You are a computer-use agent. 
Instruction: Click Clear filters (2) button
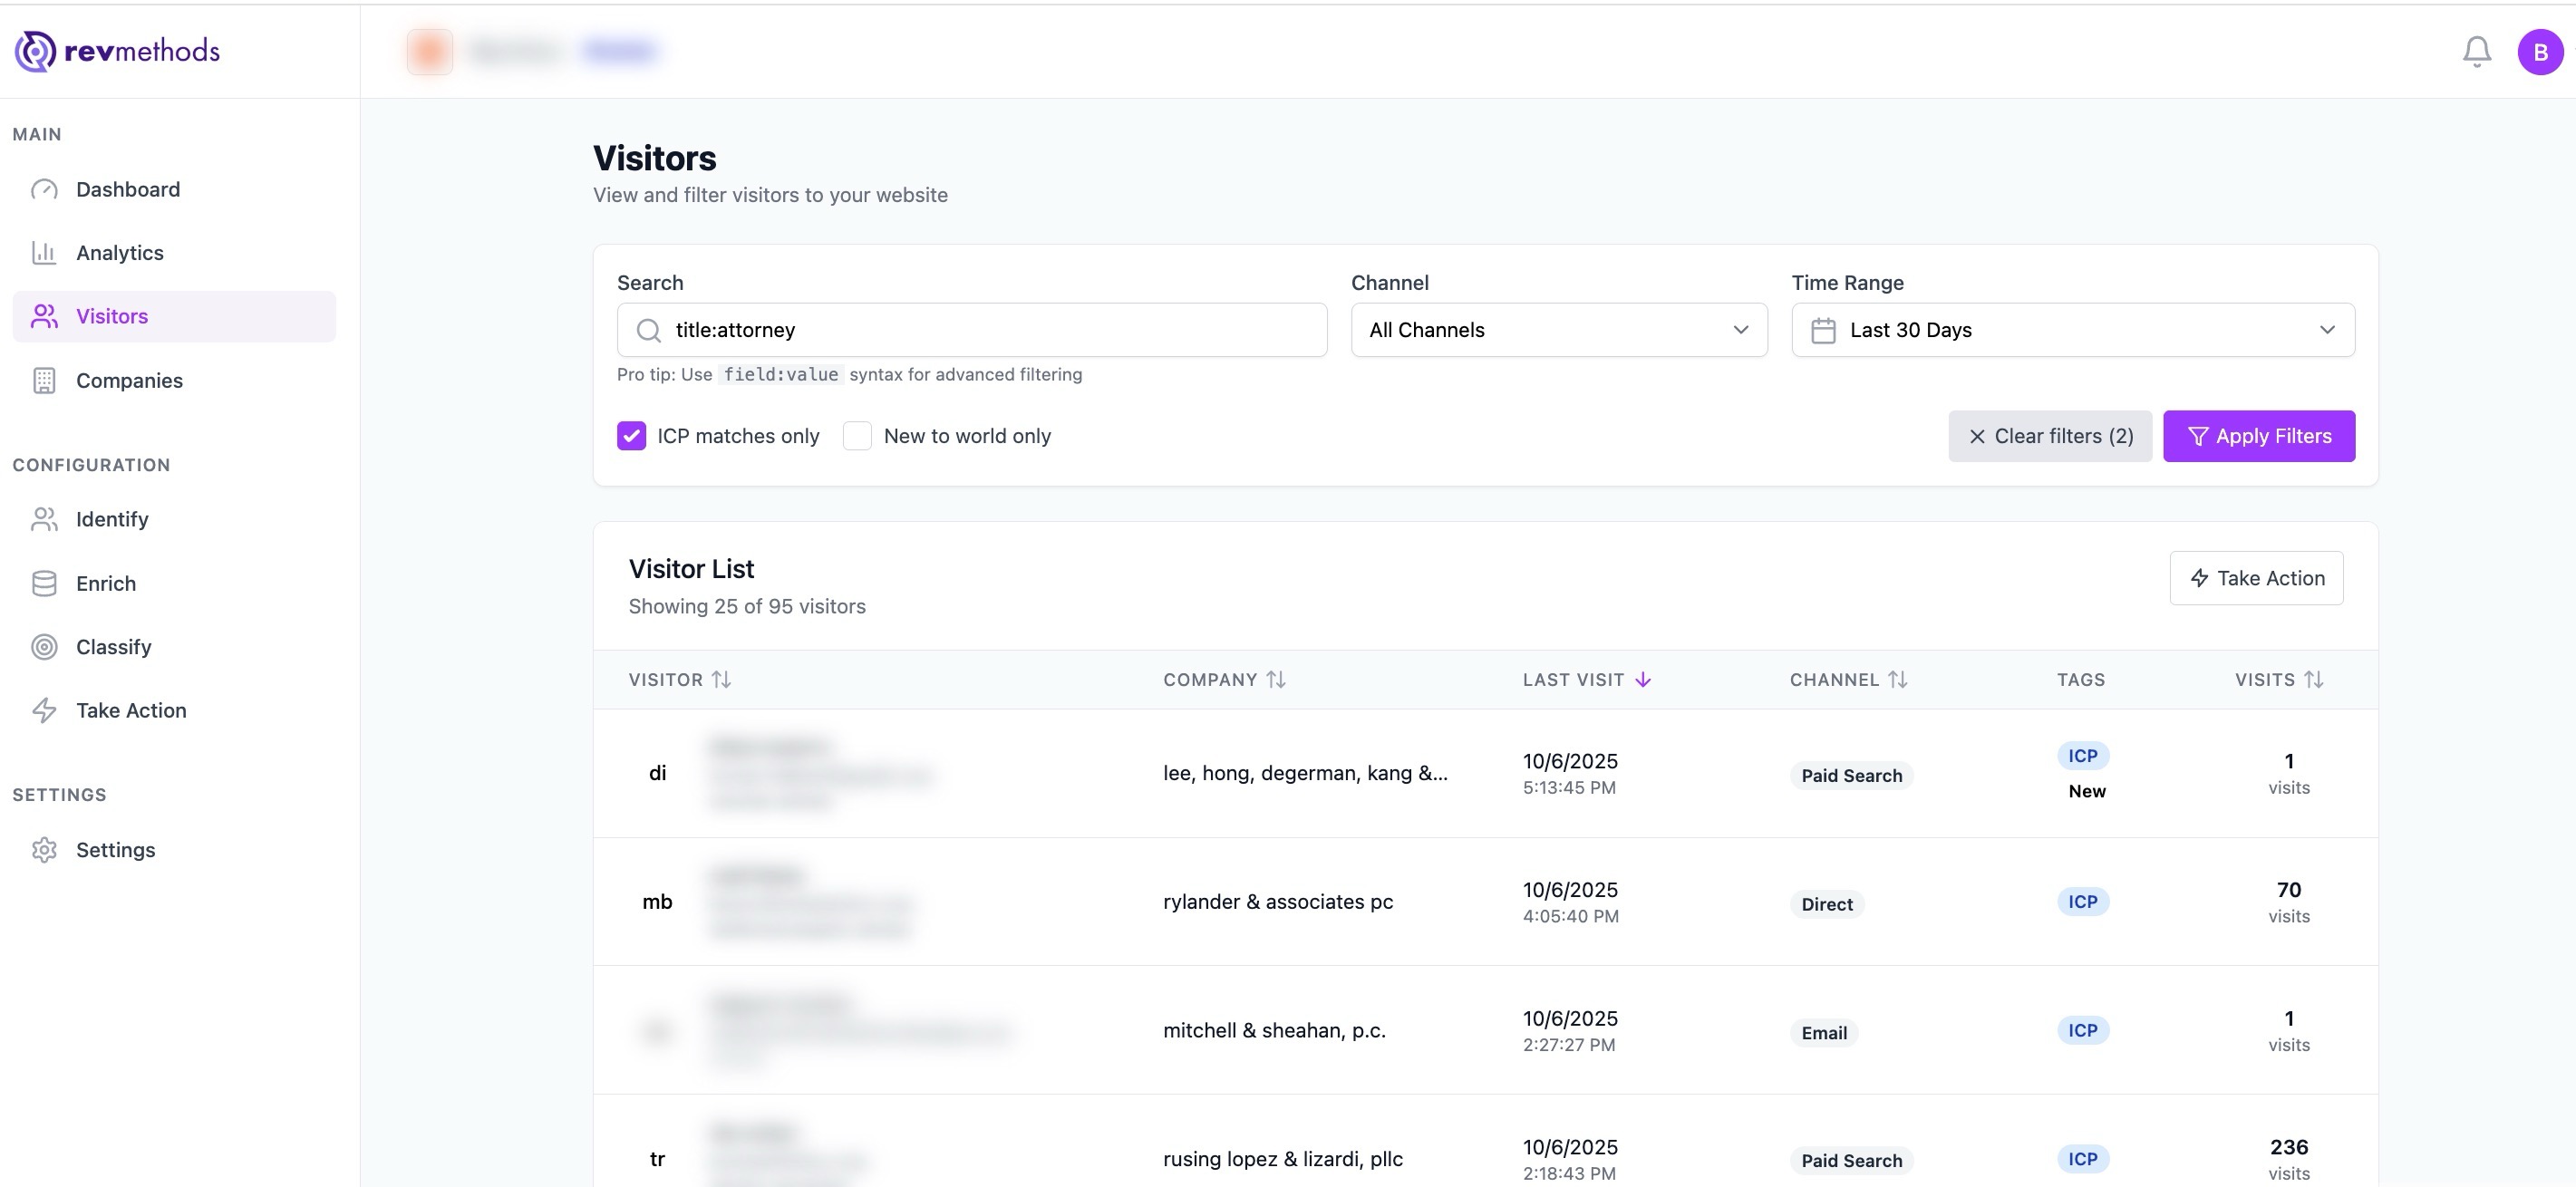[2050, 436]
